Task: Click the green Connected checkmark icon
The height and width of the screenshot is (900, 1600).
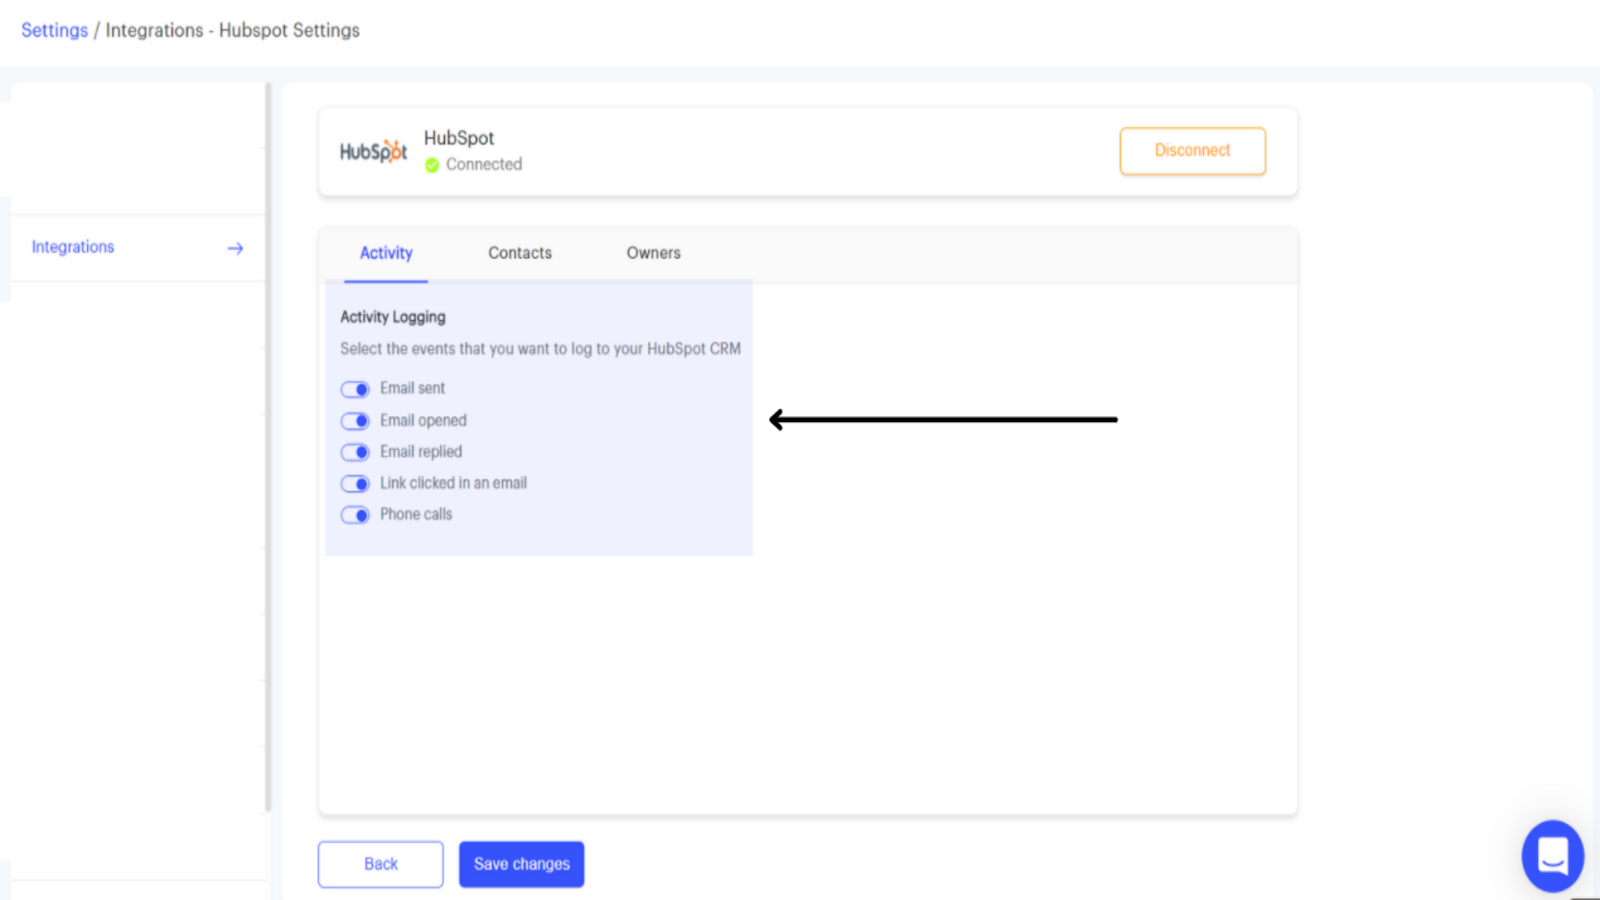Action: 432,165
